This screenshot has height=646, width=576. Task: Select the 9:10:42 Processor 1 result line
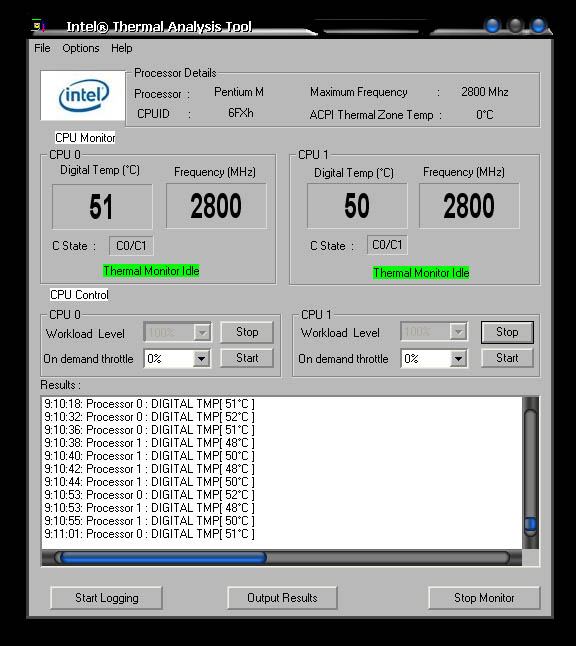(x=150, y=469)
